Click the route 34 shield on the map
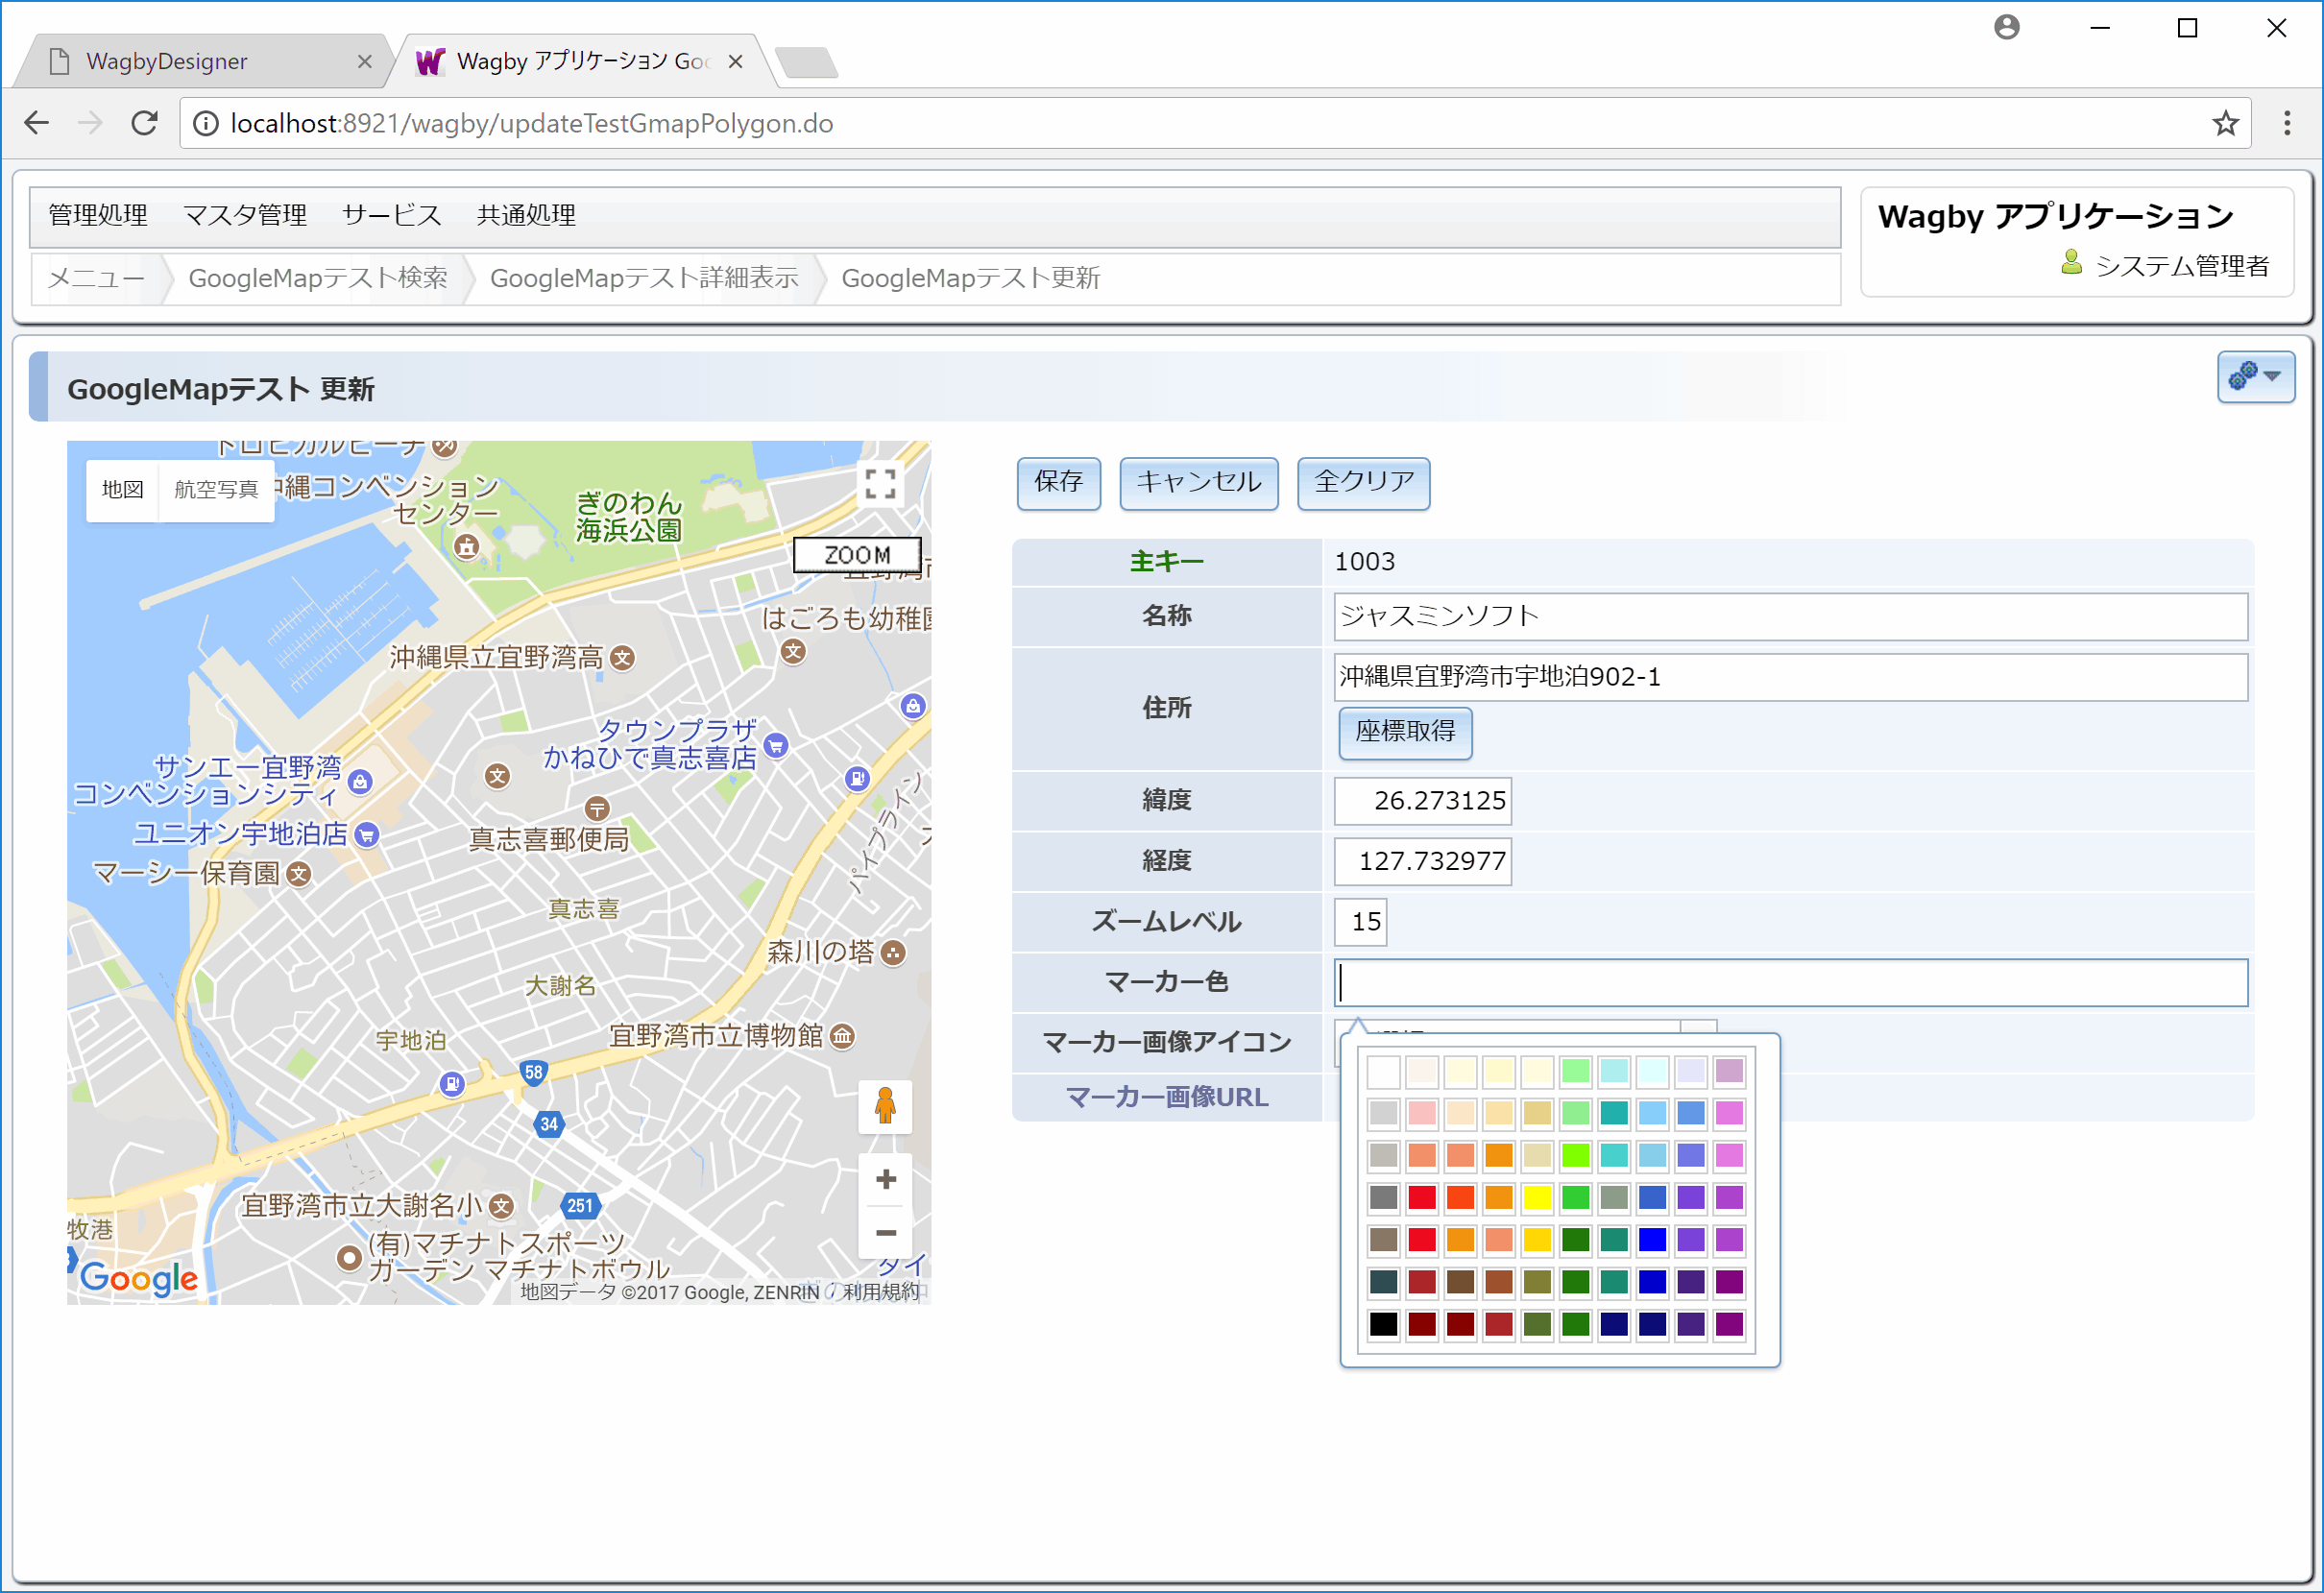This screenshot has height=1593, width=2324. point(549,1124)
